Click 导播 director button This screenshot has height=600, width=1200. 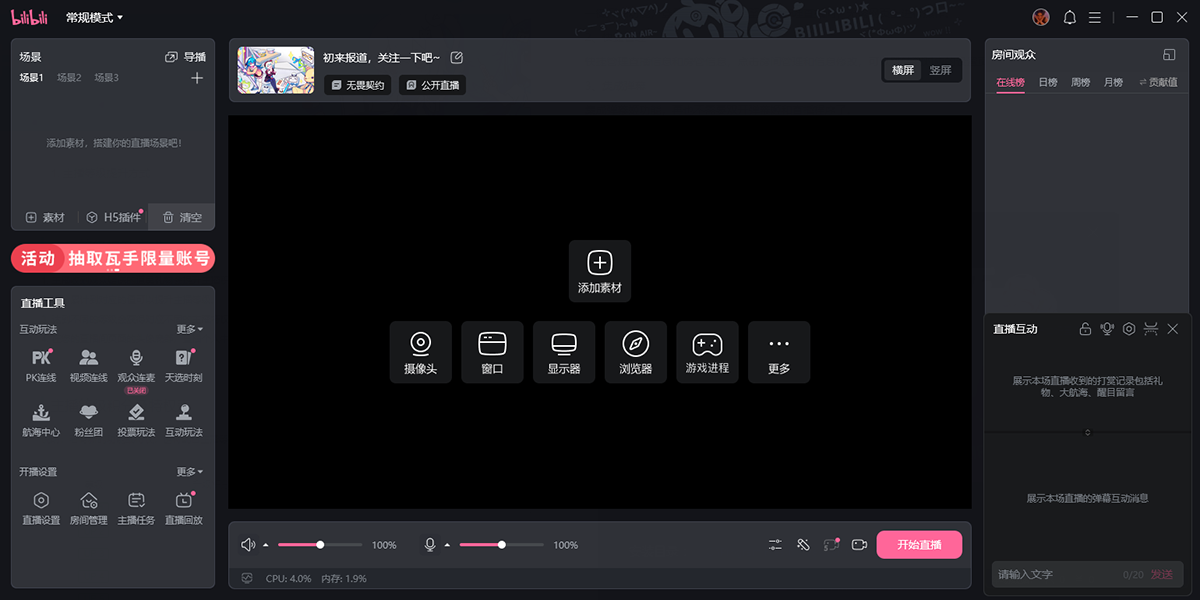(x=186, y=57)
